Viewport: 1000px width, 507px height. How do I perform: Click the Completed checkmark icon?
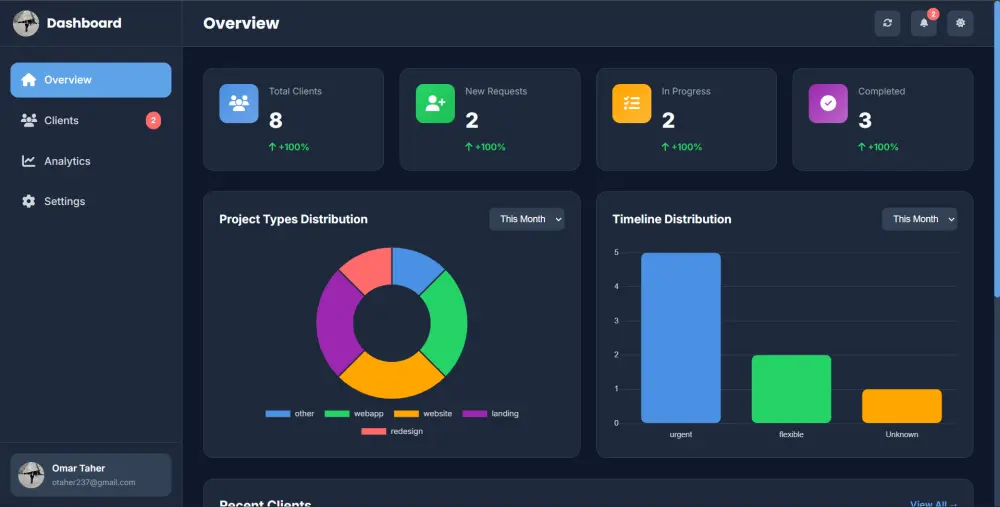828,103
